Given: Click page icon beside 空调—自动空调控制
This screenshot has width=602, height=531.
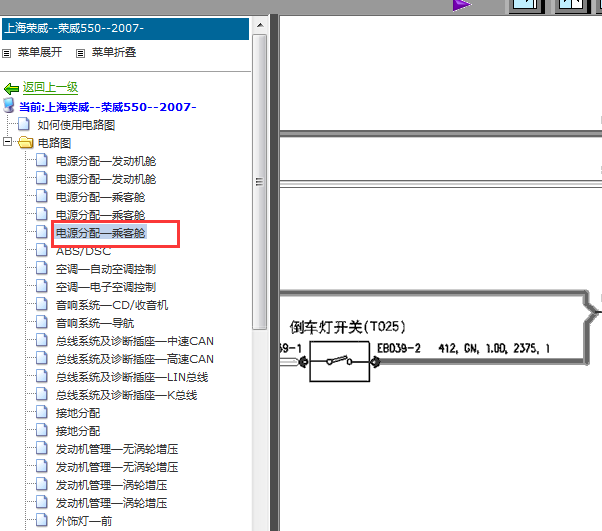Looking at the screenshot, I should click(42, 268).
